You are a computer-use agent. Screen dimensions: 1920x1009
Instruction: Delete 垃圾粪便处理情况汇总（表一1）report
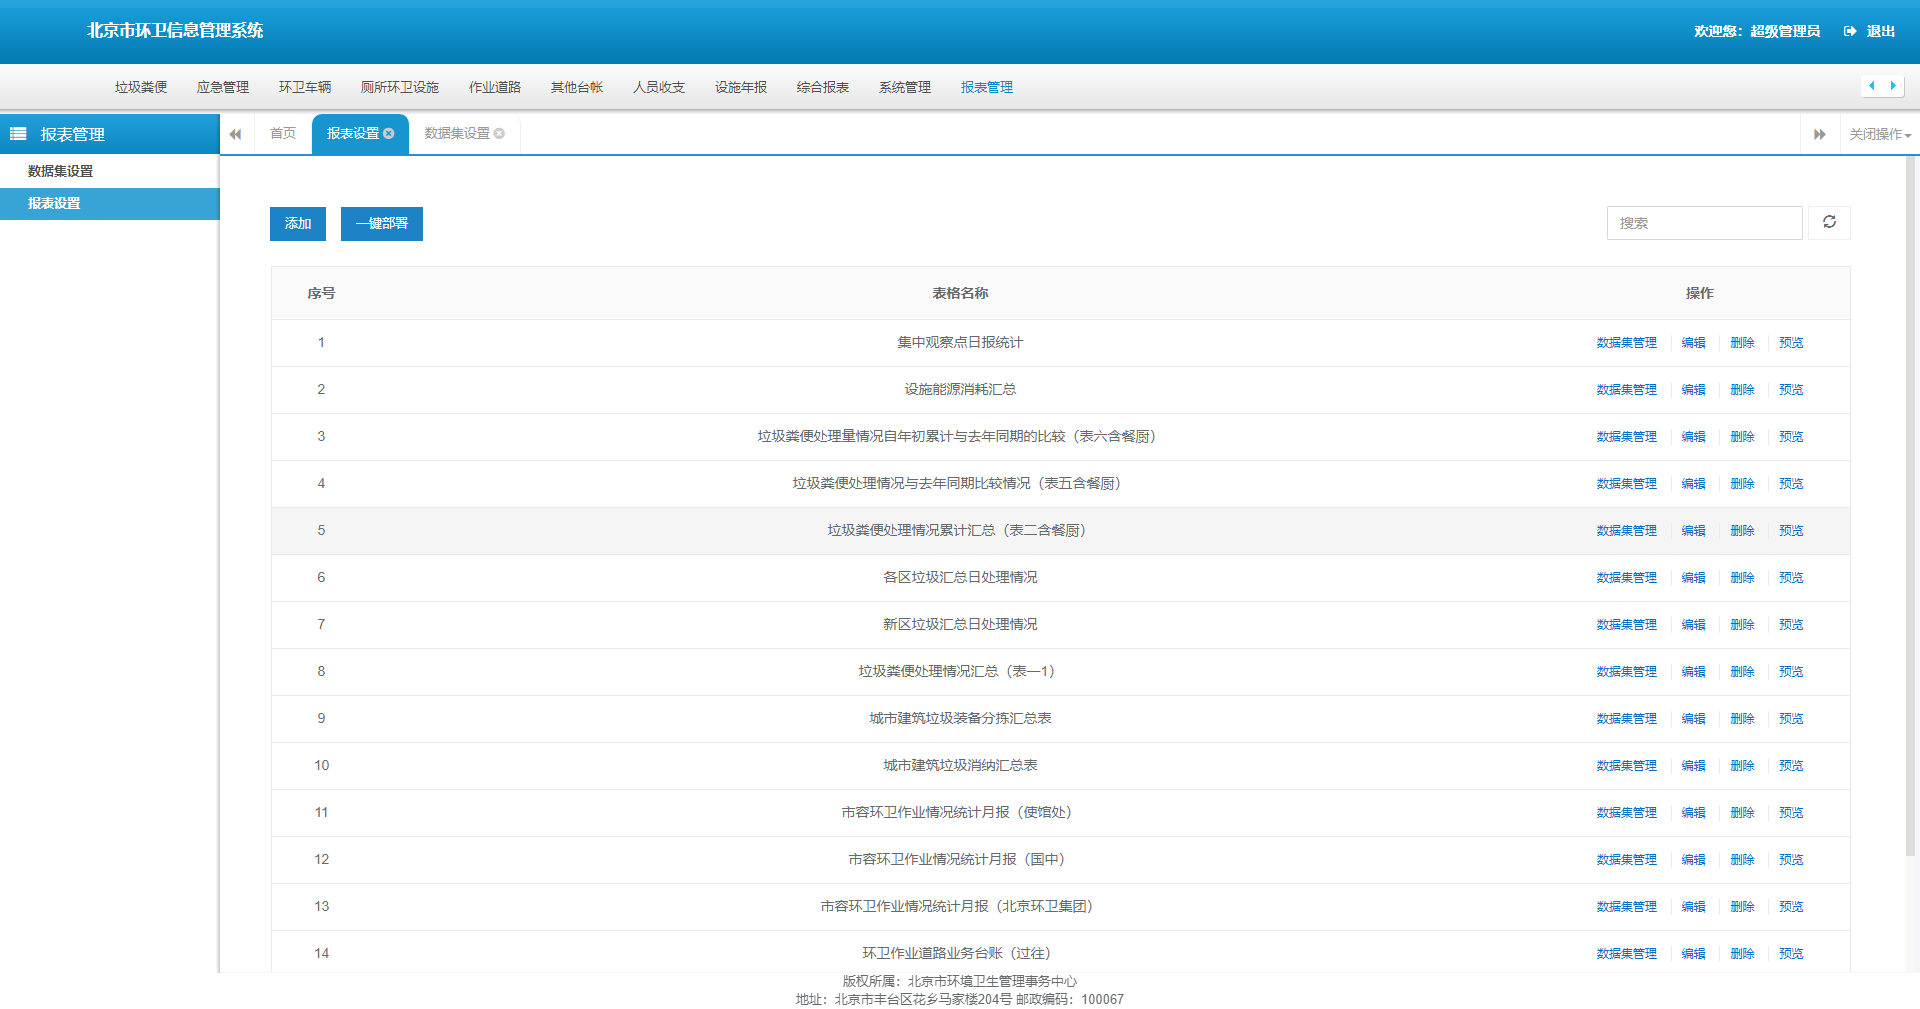pyautogui.click(x=1743, y=672)
